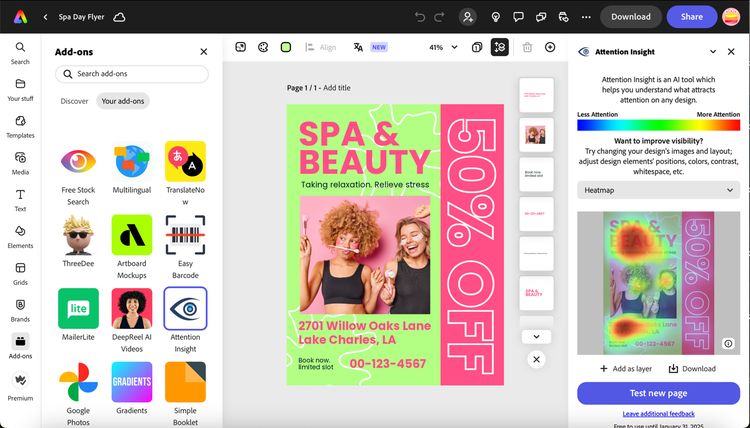Screen dimensions: 750x428
Task: Open the Attention Insight add-on
Action: [x=185, y=308]
